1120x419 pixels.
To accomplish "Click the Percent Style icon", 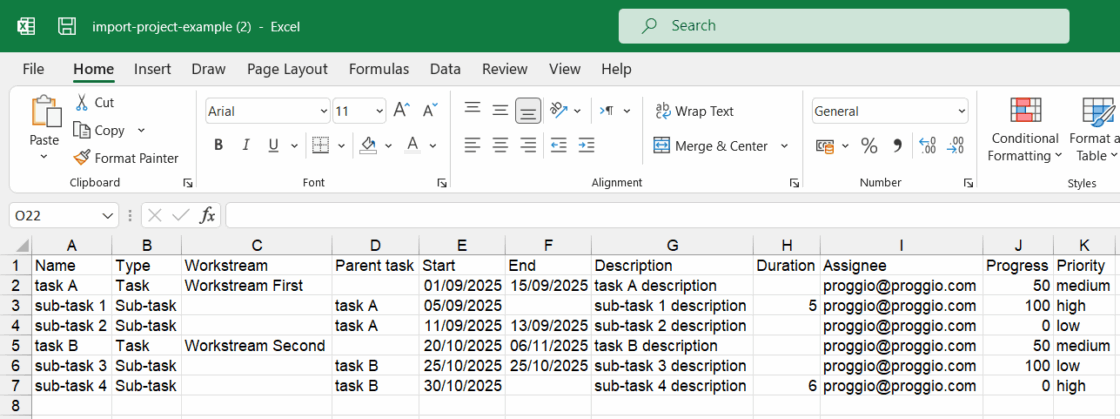I will click(x=869, y=146).
